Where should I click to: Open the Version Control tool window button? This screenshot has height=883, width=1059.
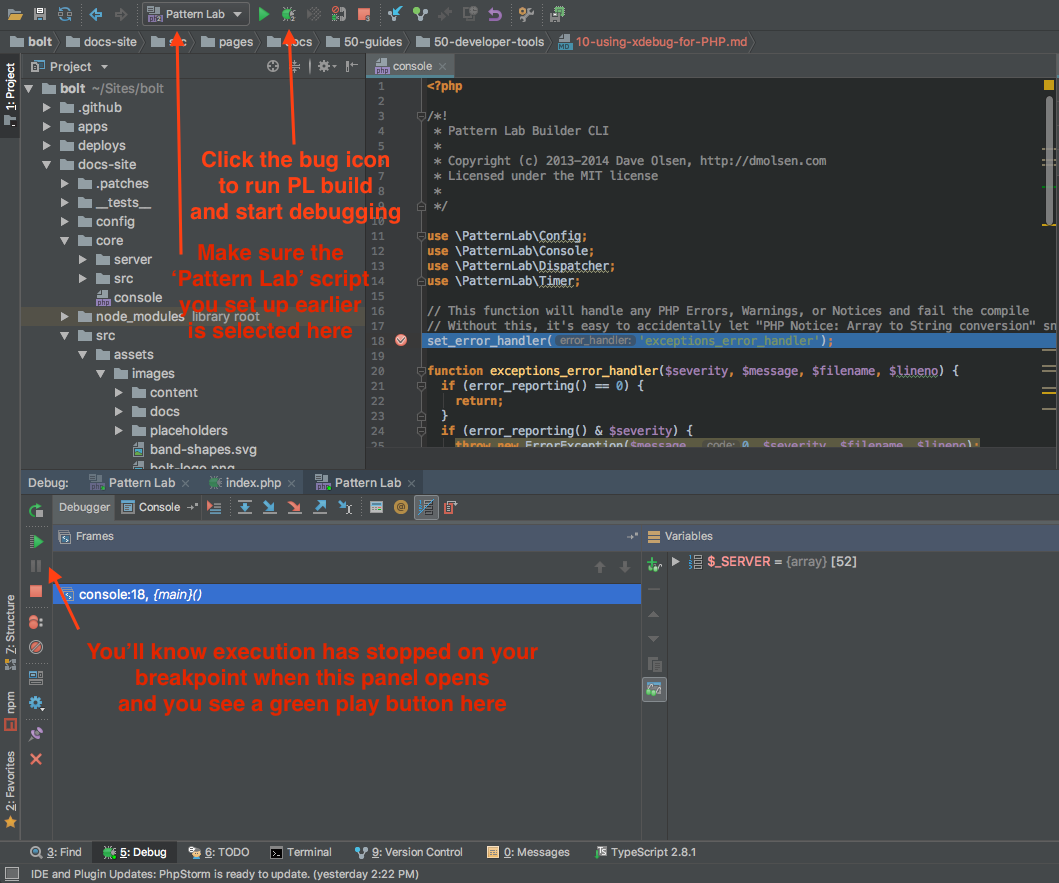coord(409,852)
